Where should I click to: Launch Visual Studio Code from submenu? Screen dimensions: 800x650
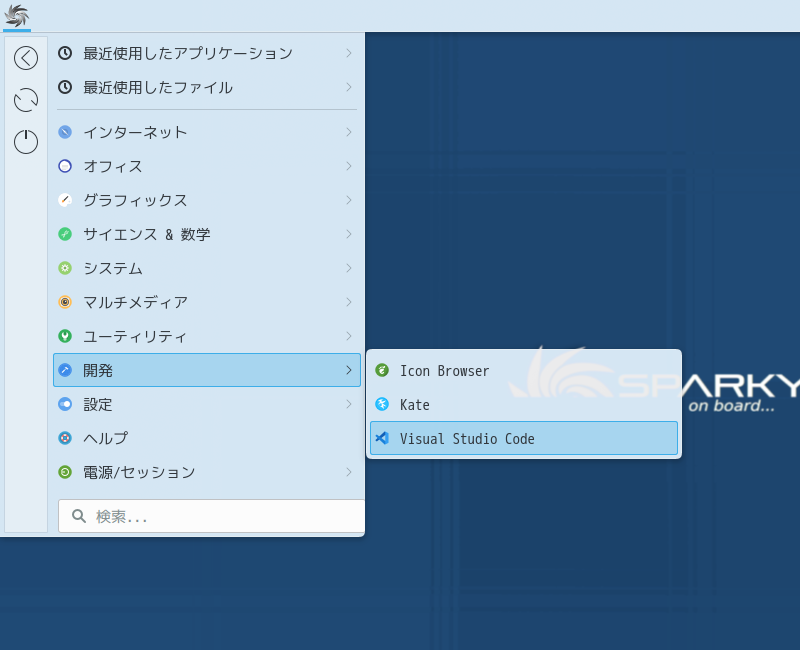click(524, 438)
